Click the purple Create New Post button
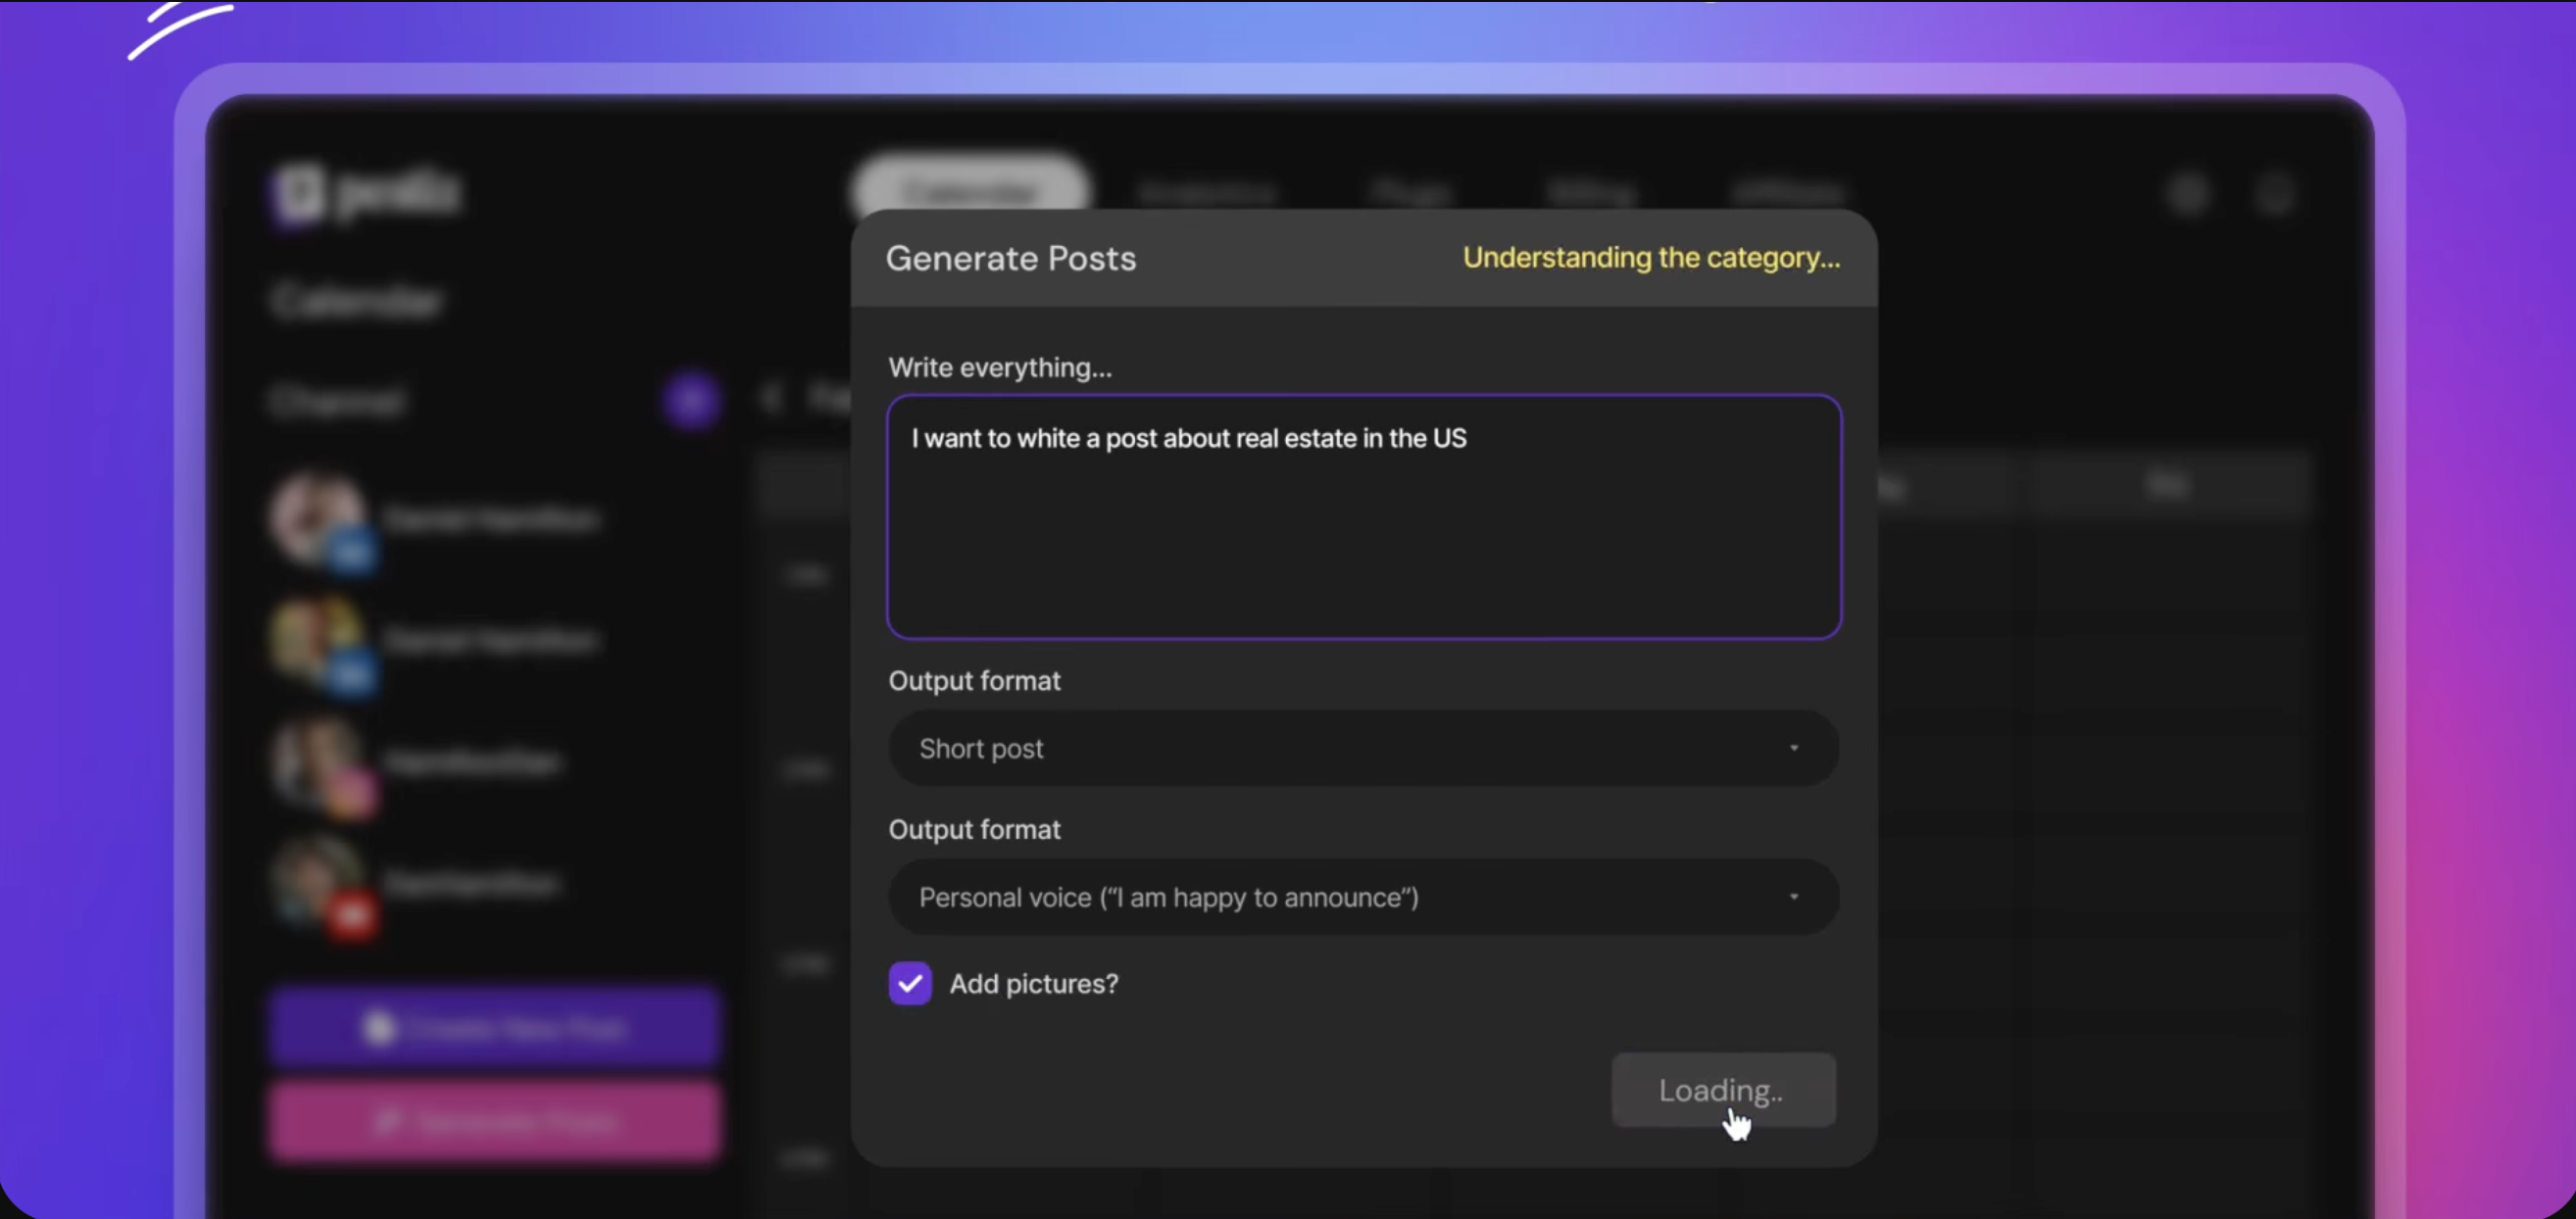 click(x=494, y=1027)
